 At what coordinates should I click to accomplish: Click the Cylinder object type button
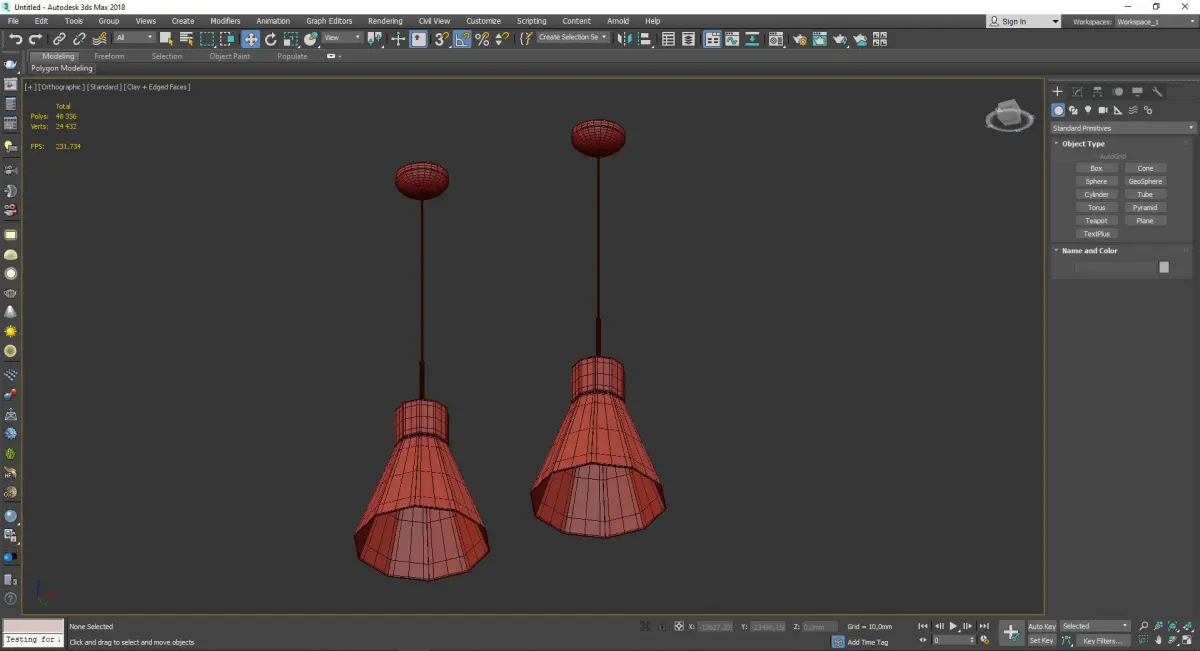point(1096,195)
